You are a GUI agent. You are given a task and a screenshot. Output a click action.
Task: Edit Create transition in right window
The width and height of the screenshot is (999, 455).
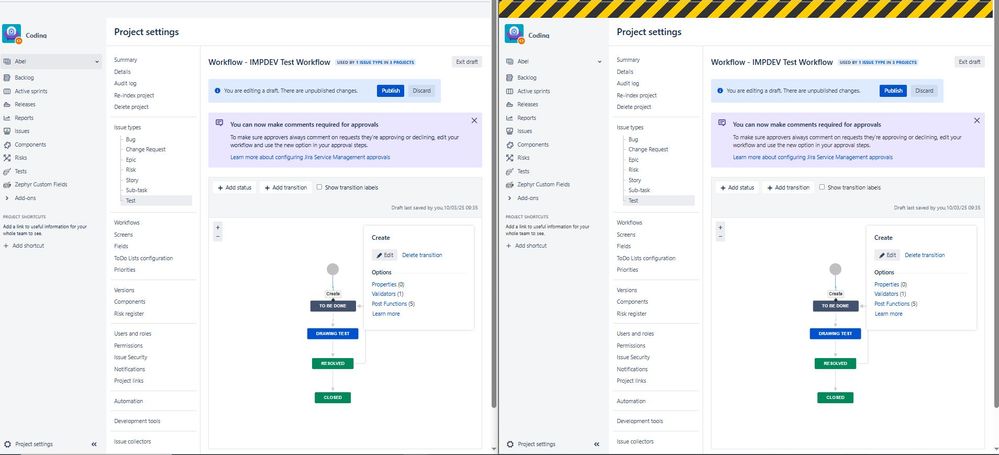[888, 255]
